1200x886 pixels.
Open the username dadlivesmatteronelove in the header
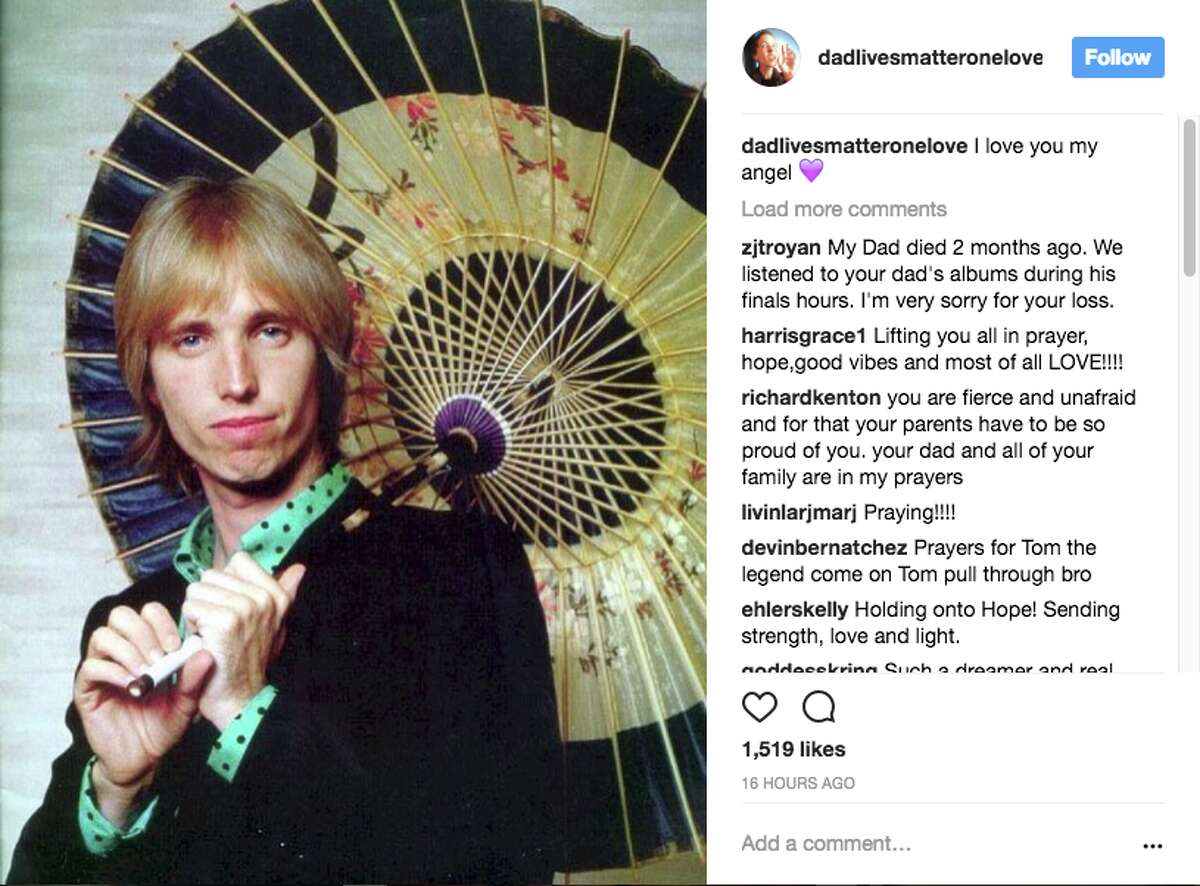[928, 57]
